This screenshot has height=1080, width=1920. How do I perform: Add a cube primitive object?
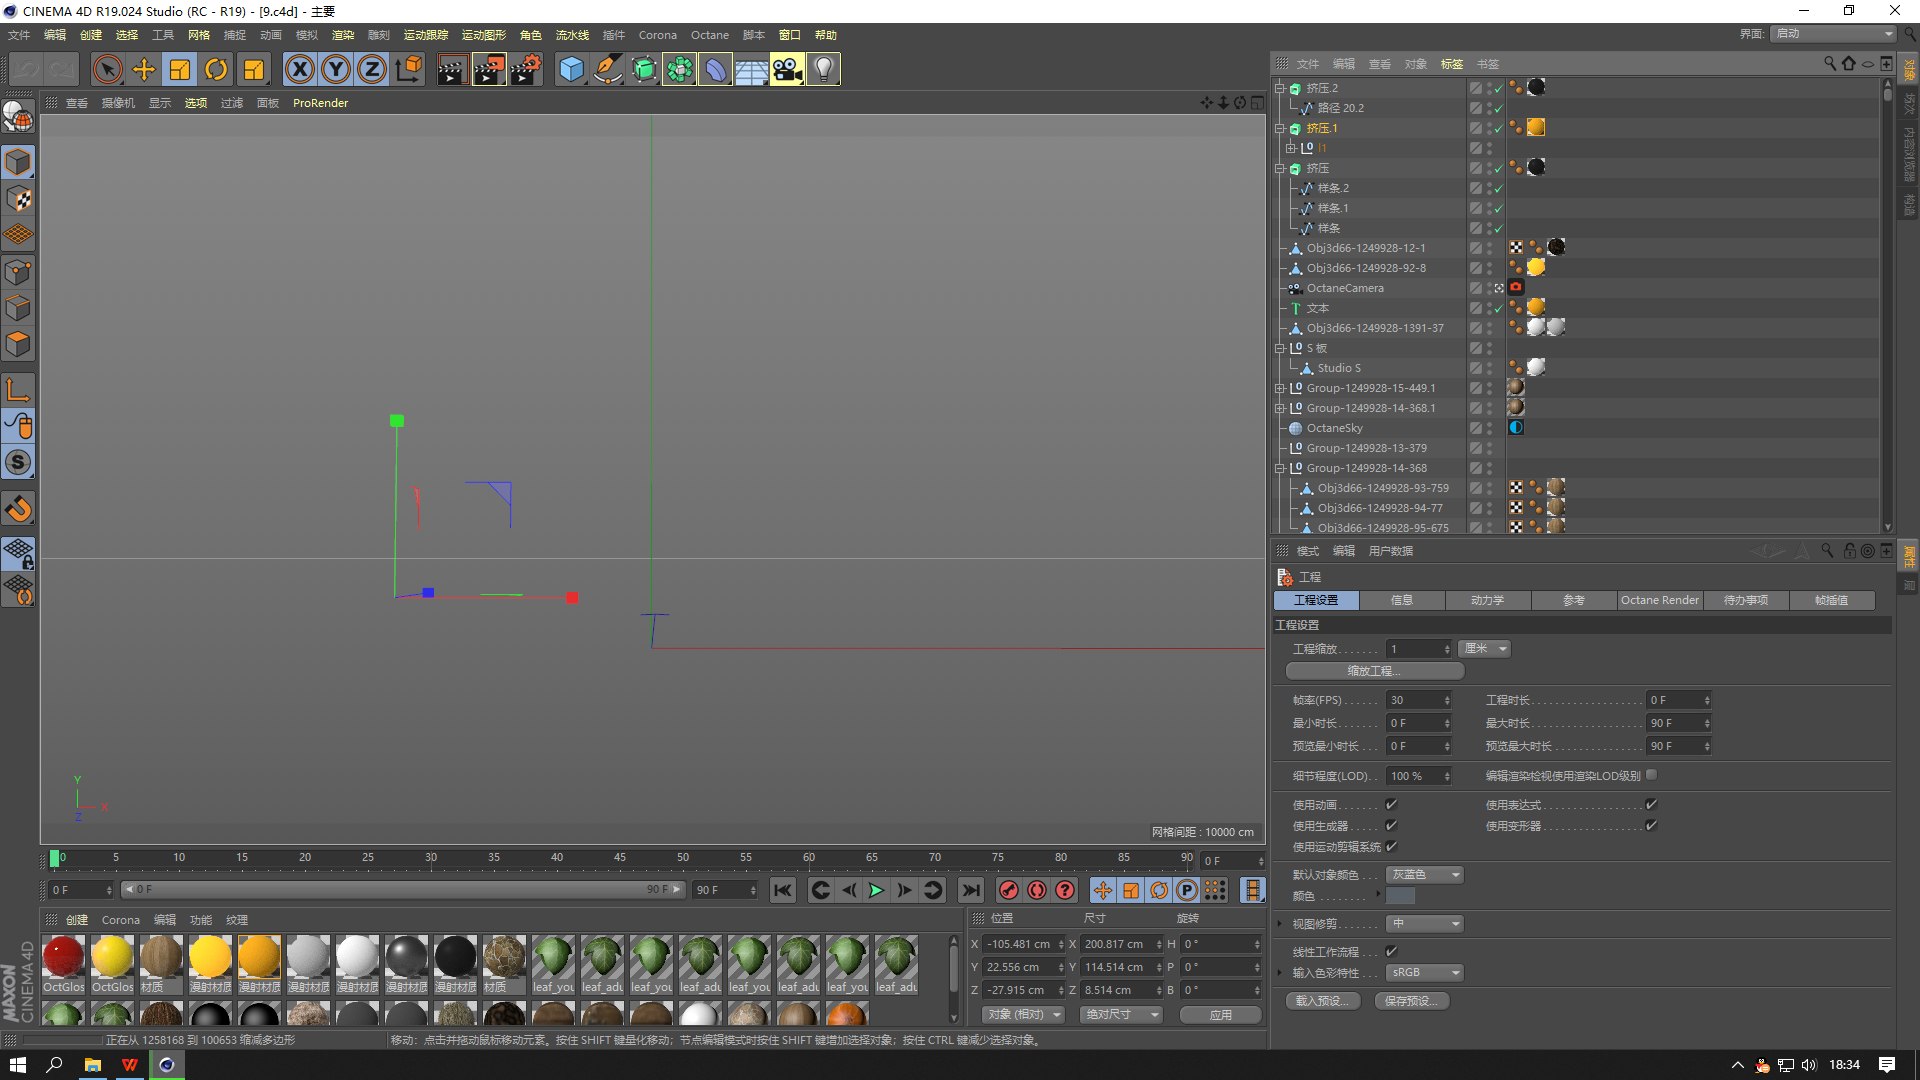tap(571, 70)
